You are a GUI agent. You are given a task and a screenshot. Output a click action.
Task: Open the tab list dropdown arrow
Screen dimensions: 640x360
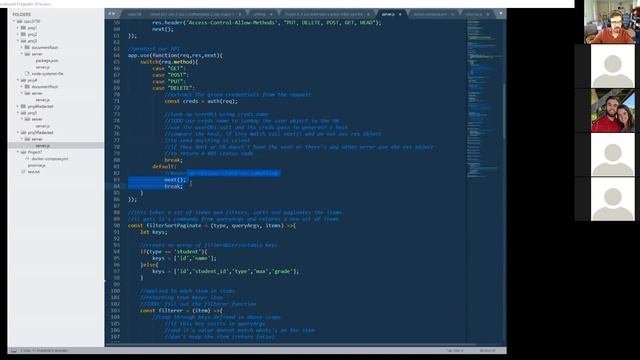501,13
